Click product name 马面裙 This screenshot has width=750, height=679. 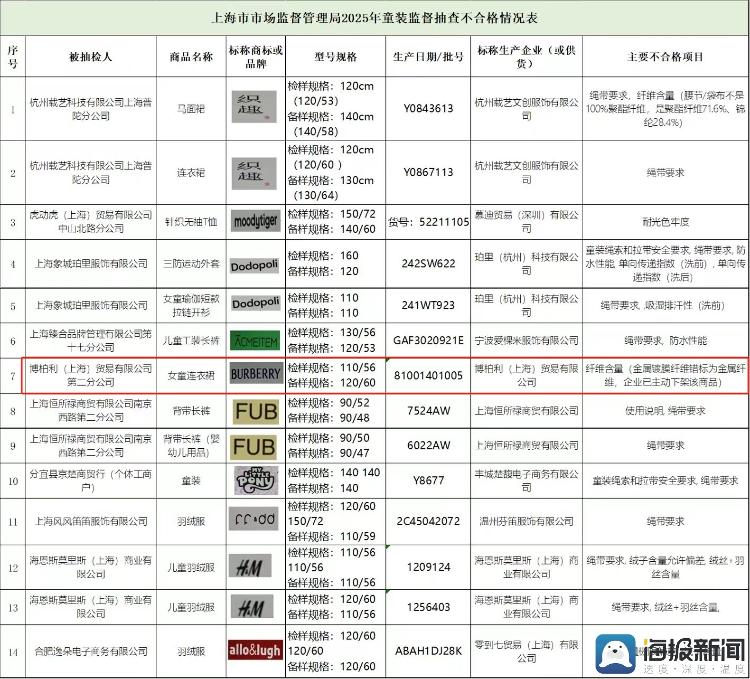coord(191,109)
